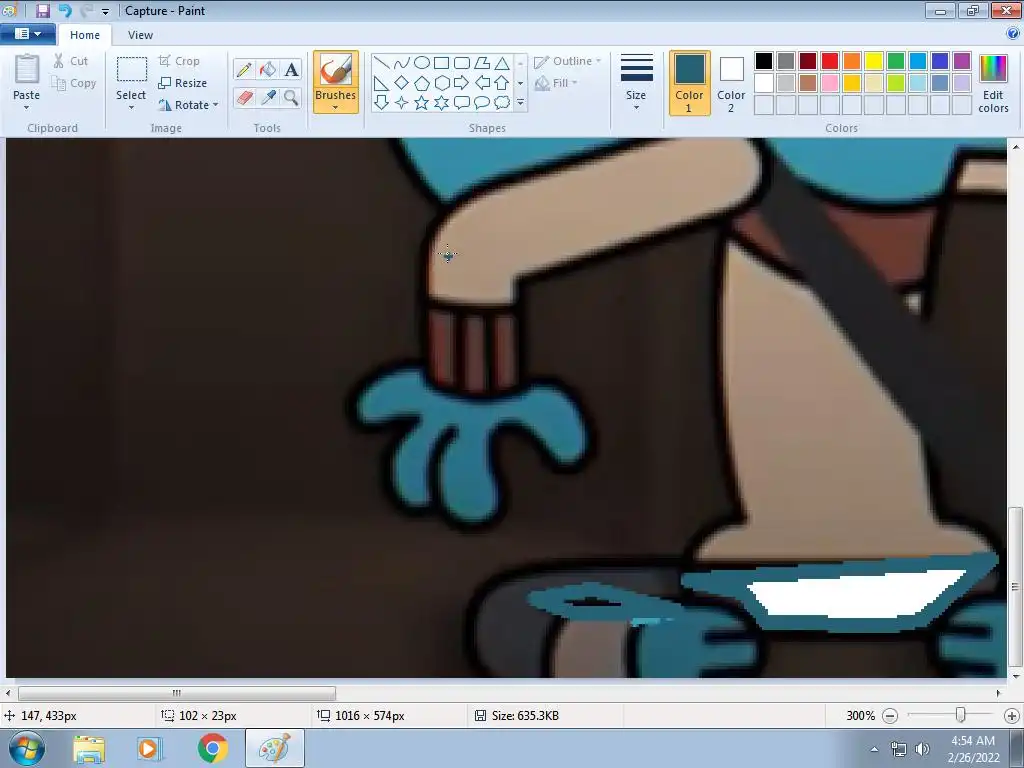The image size is (1024, 768).
Task: Choose the Curve shape
Action: 402,63
